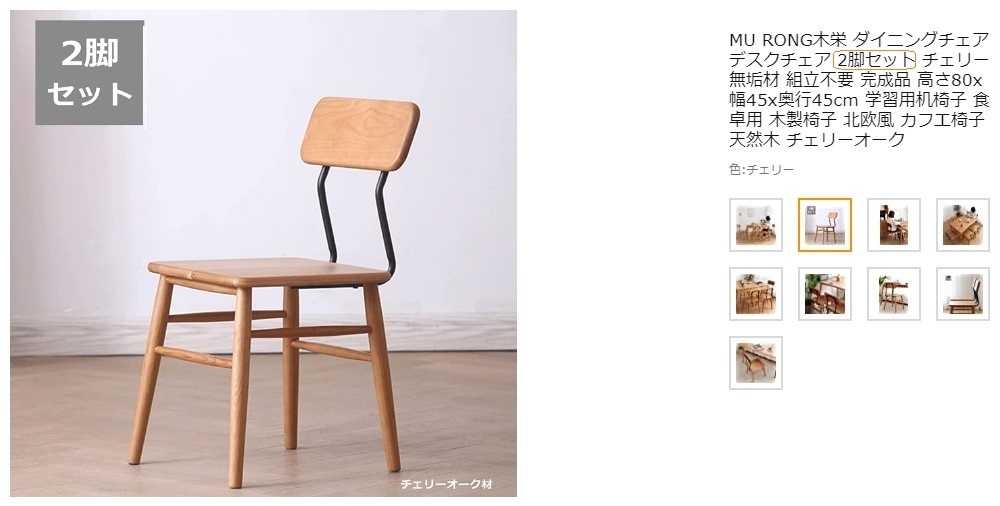The height and width of the screenshot is (506, 1000).
Task: View thumbnail of table with chairs, second row
Action: (756, 294)
